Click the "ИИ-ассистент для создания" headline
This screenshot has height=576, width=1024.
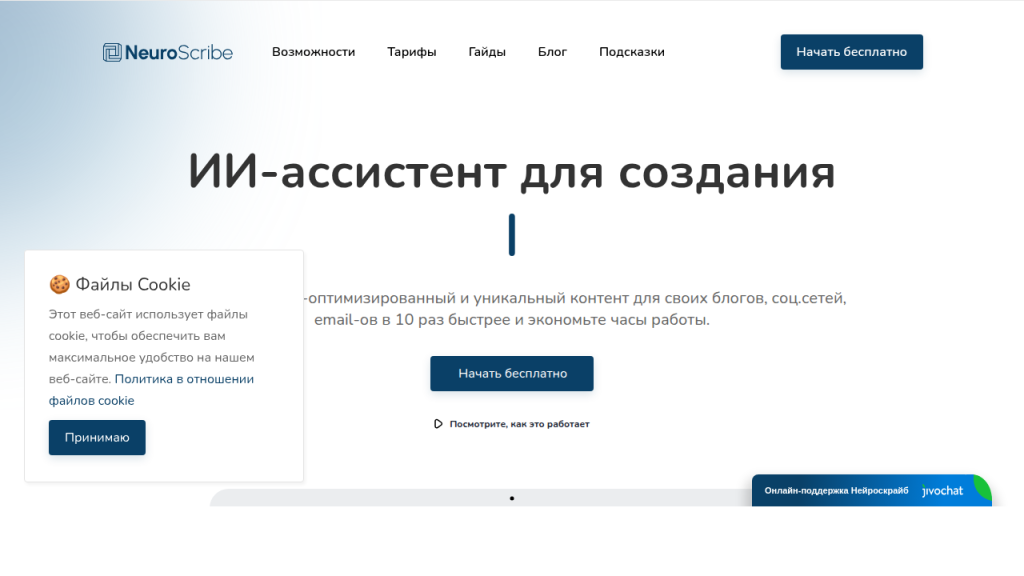pos(512,171)
